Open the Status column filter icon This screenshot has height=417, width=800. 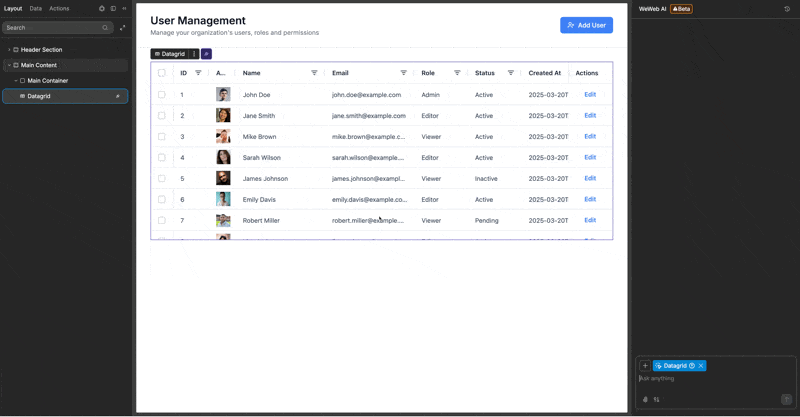click(511, 73)
